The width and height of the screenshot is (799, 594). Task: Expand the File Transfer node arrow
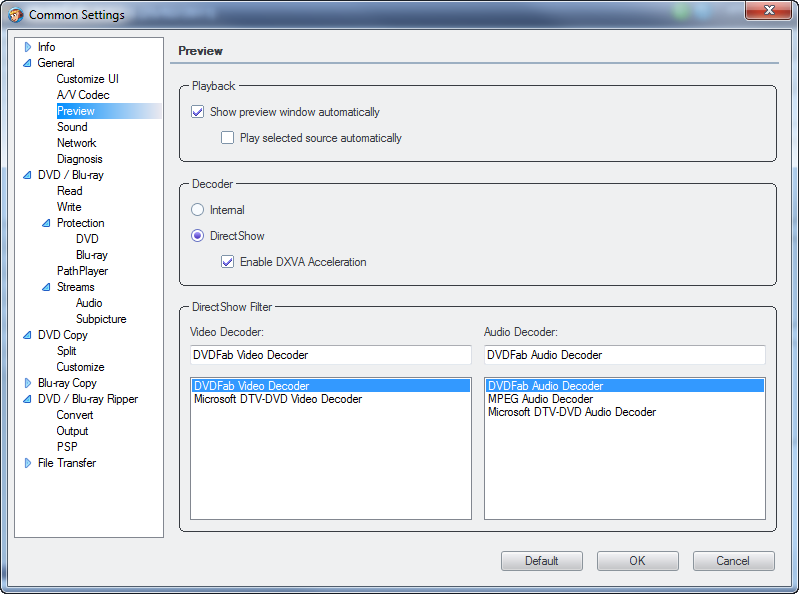(x=28, y=463)
